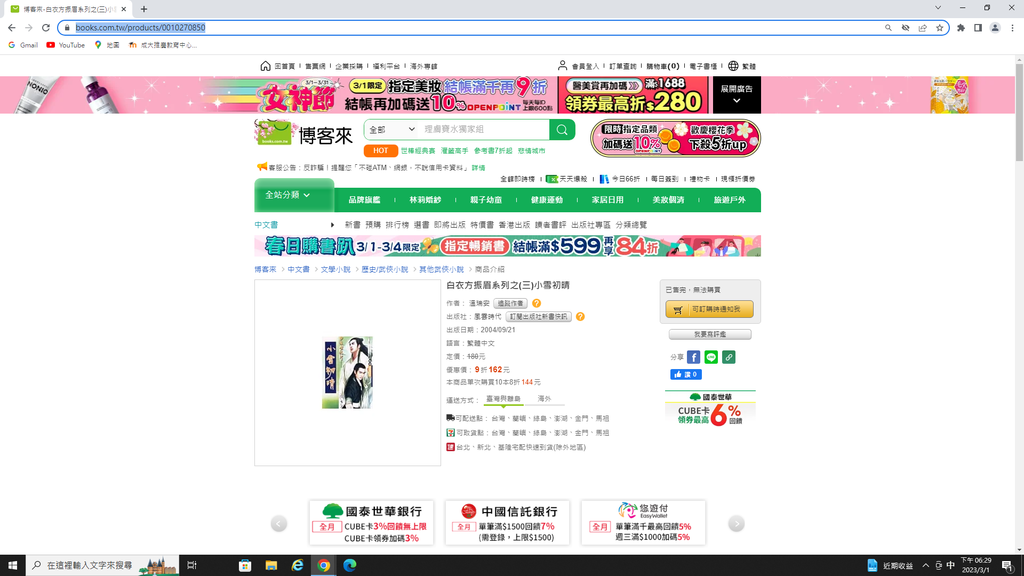Open the 排行榜 link in the book submenu
Viewport: 1024px width, 576px height.
click(397, 225)
